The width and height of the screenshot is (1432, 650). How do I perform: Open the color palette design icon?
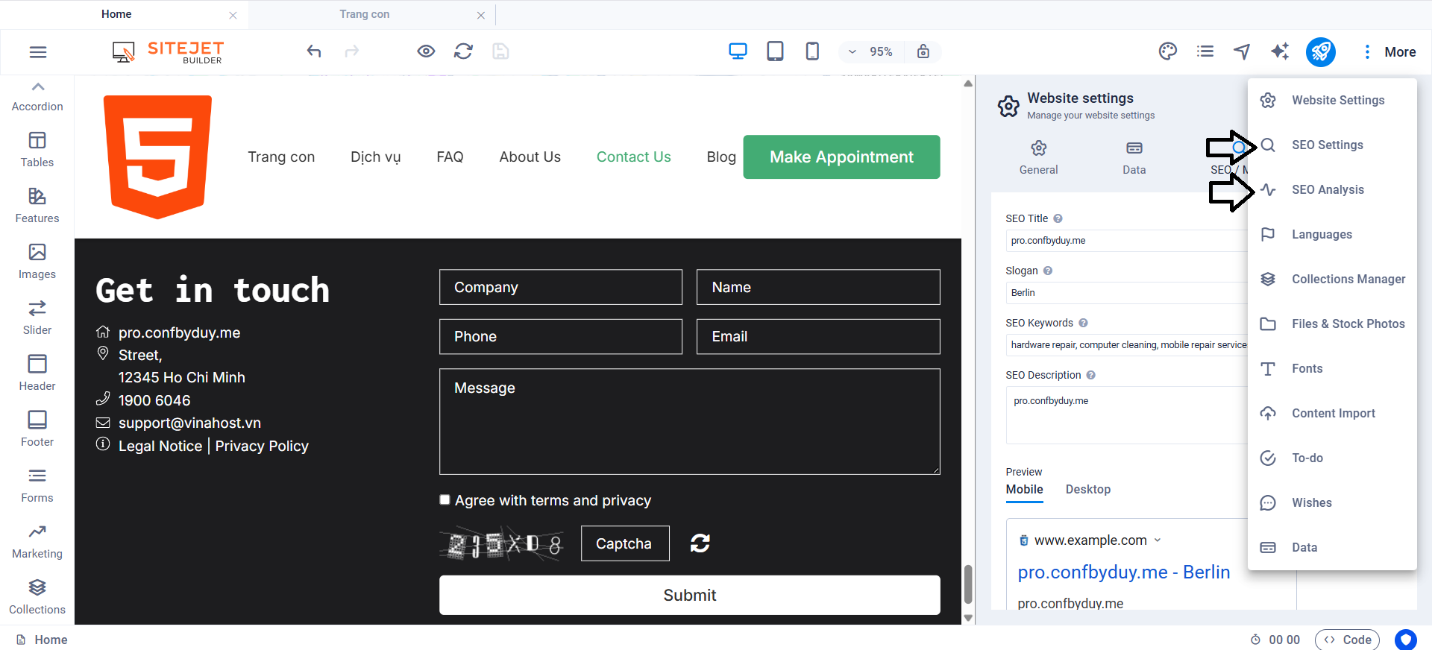[1167, 52]
